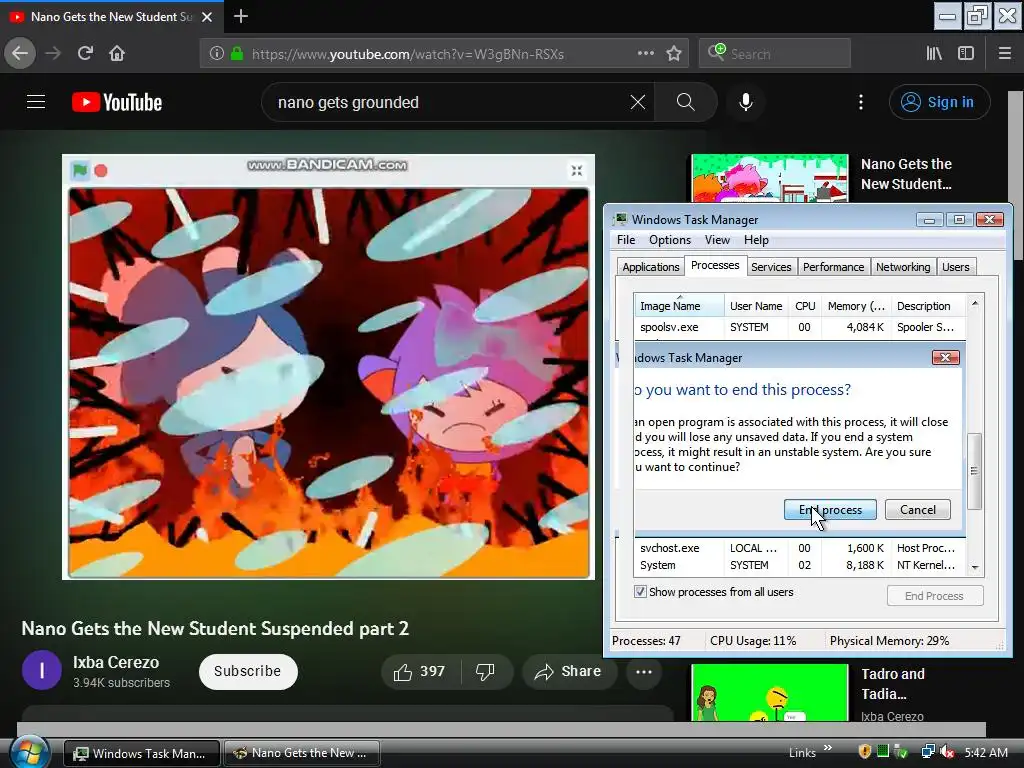
Task: Close the Nano Gets the New Student tab
Action: click(207, 17)
